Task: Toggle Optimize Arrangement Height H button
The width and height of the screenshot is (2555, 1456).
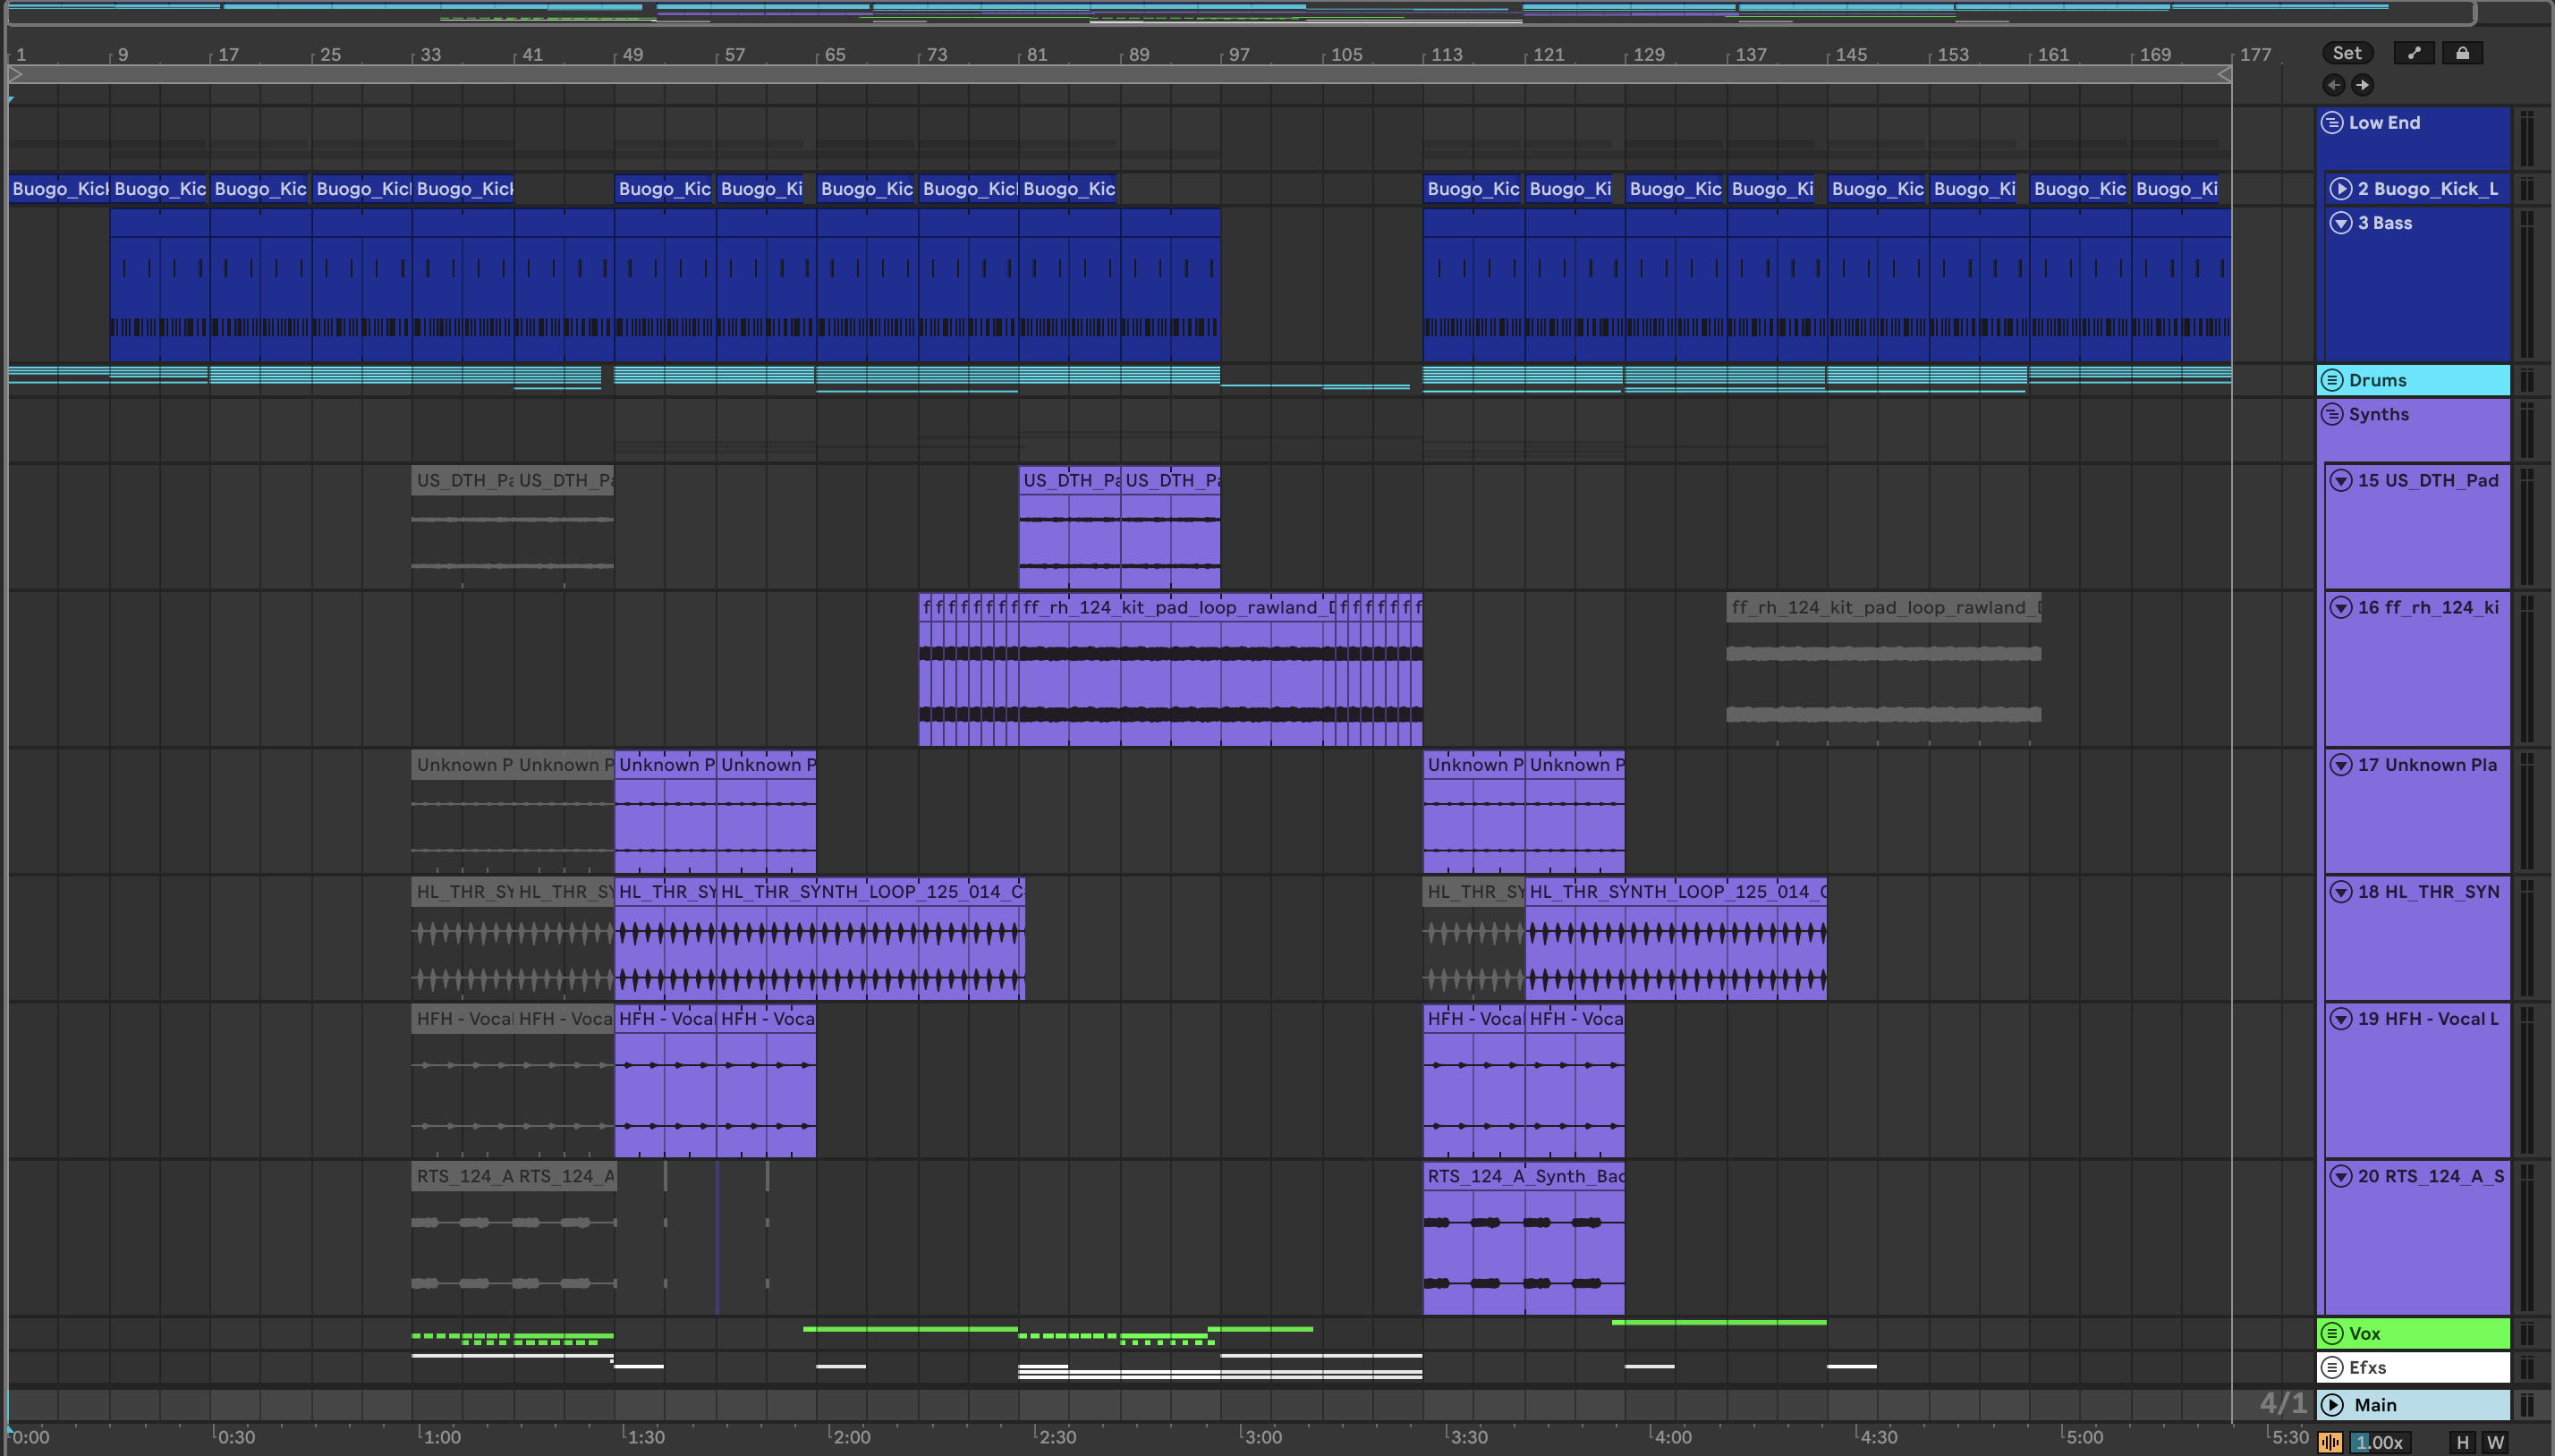Action: tap(2463, 1442)
